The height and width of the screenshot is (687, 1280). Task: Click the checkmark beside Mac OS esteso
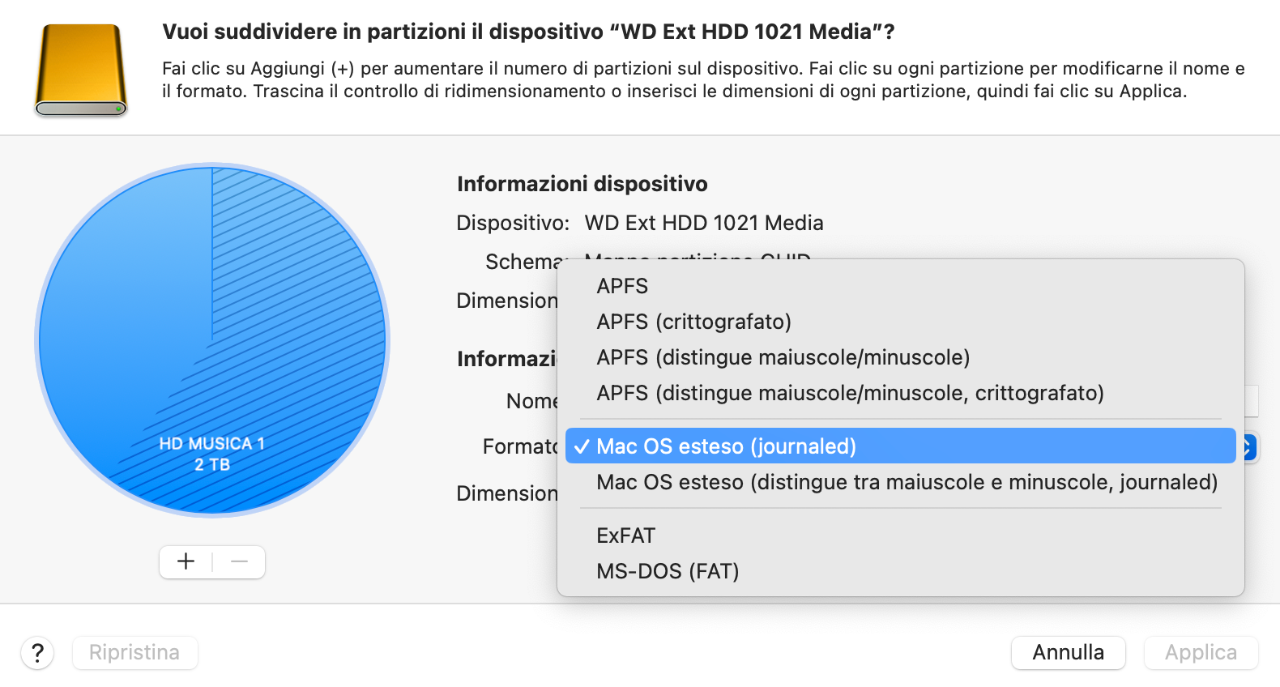tap(581, 446)
